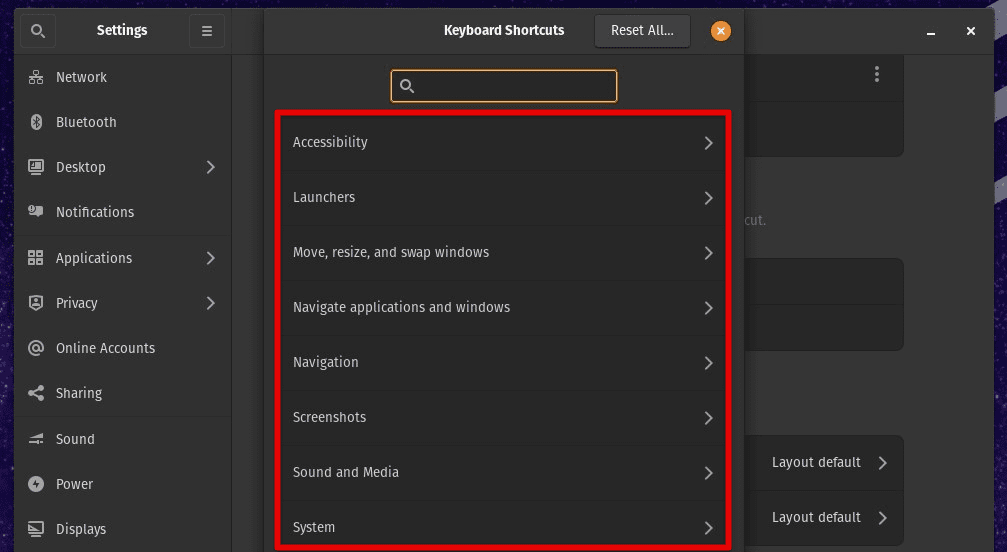Open the Sound and Media category chevron

pyautogui.click(x=708, y=473)
